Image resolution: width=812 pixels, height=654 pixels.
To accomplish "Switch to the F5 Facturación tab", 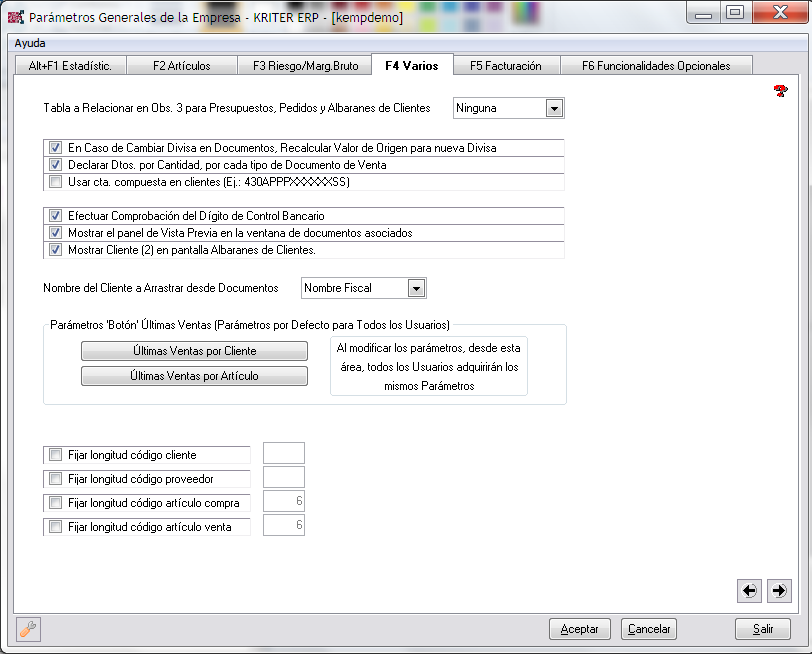I will tap(505, 66).
